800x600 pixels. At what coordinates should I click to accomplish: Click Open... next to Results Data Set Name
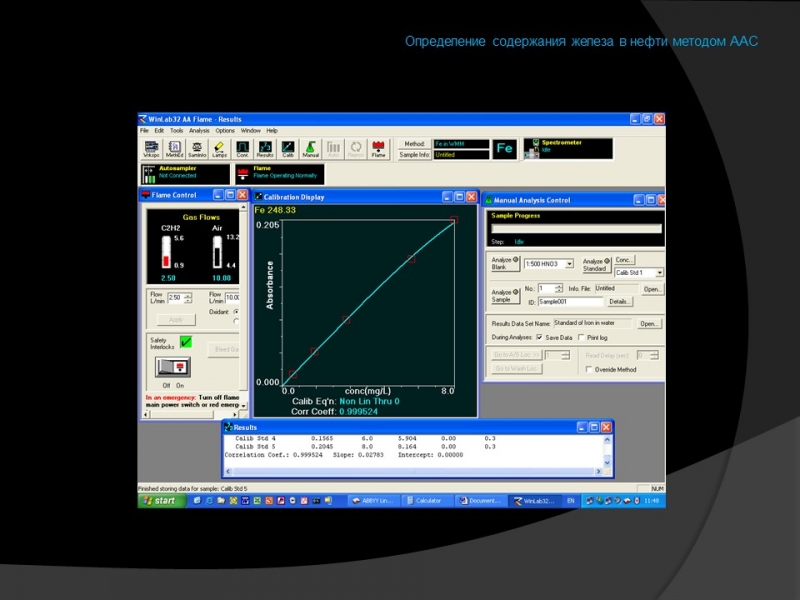pyautogui.click(x=648, y=323)
